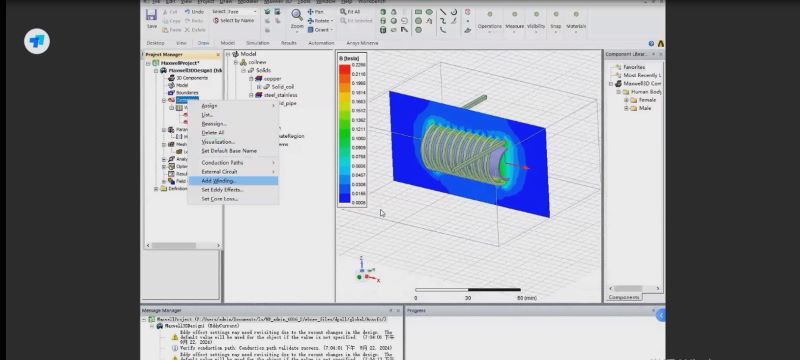Screen dimensions: 800x360
Task: Select the Draw Rectangle tool
Action: 418,12
